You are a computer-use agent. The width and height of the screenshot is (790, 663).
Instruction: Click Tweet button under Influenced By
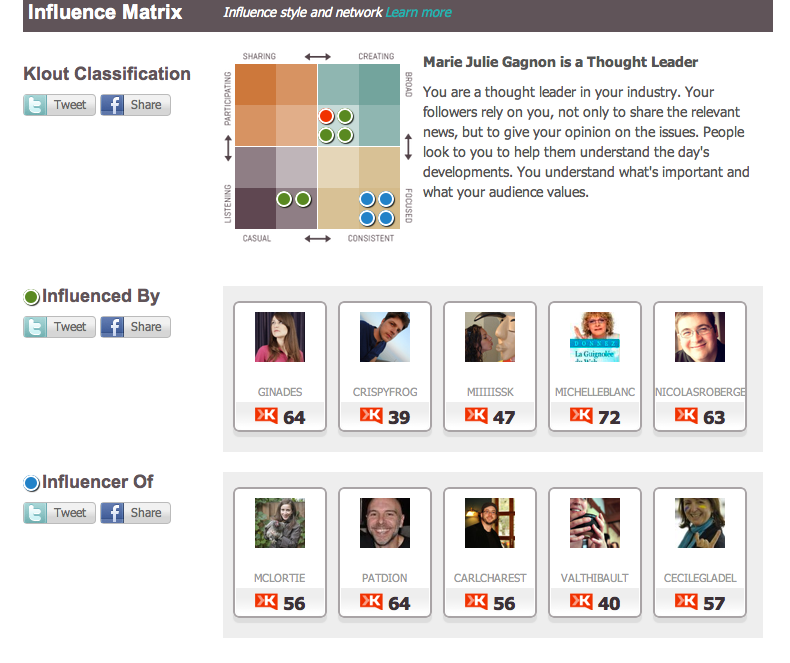(x=59, y=327)
